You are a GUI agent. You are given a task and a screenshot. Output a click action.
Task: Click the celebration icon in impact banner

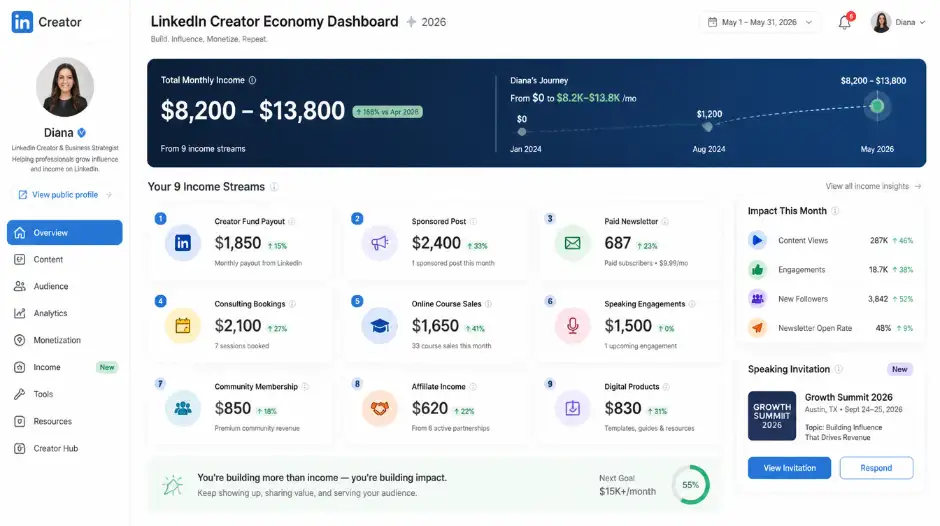click(x=173, y=485)
